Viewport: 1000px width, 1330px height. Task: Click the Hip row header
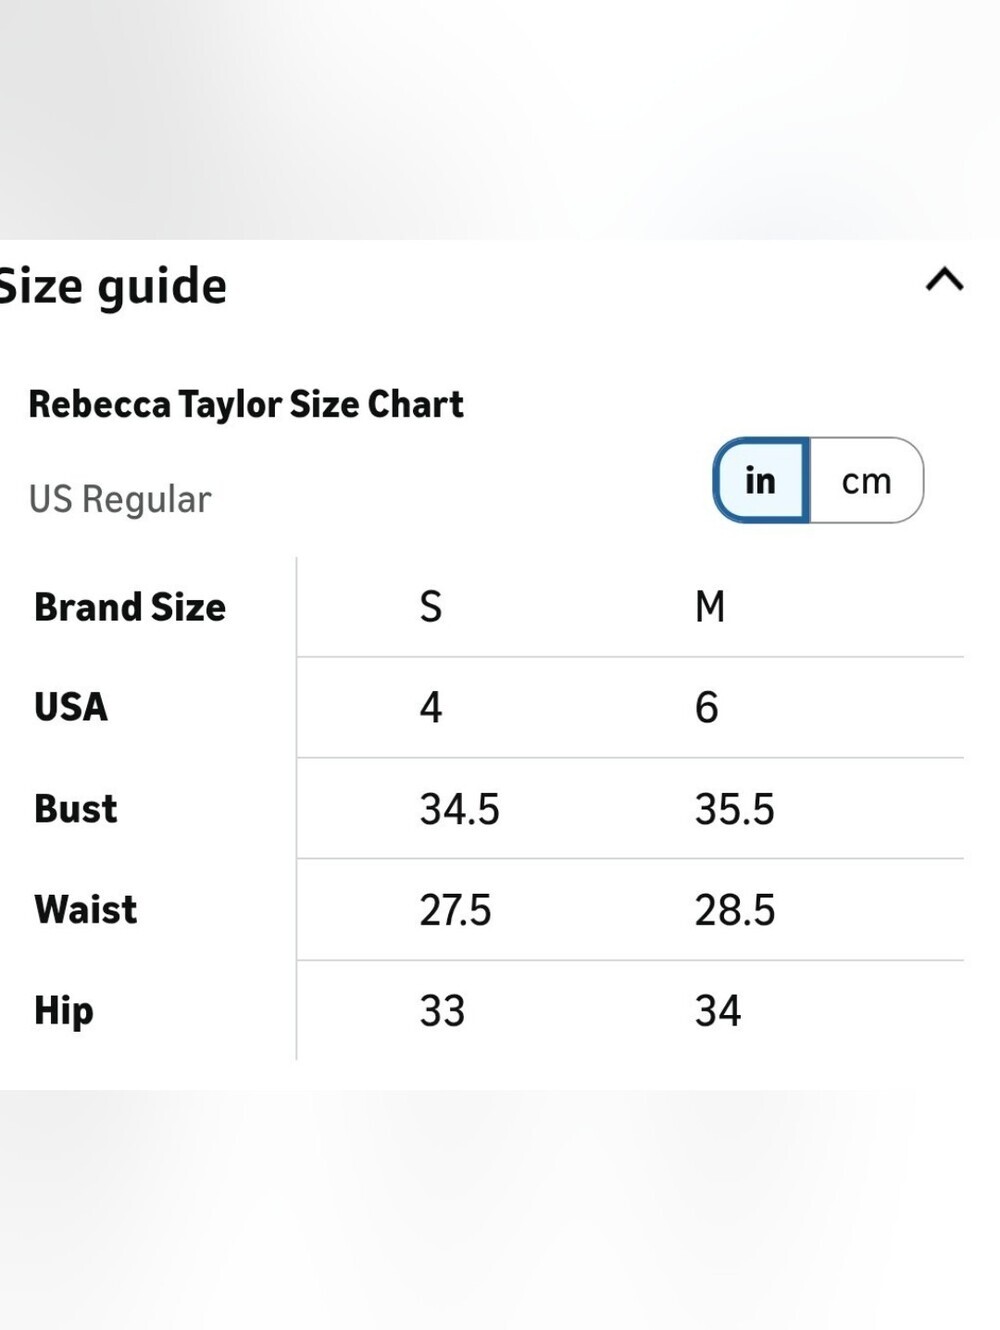coord(64,1012)
